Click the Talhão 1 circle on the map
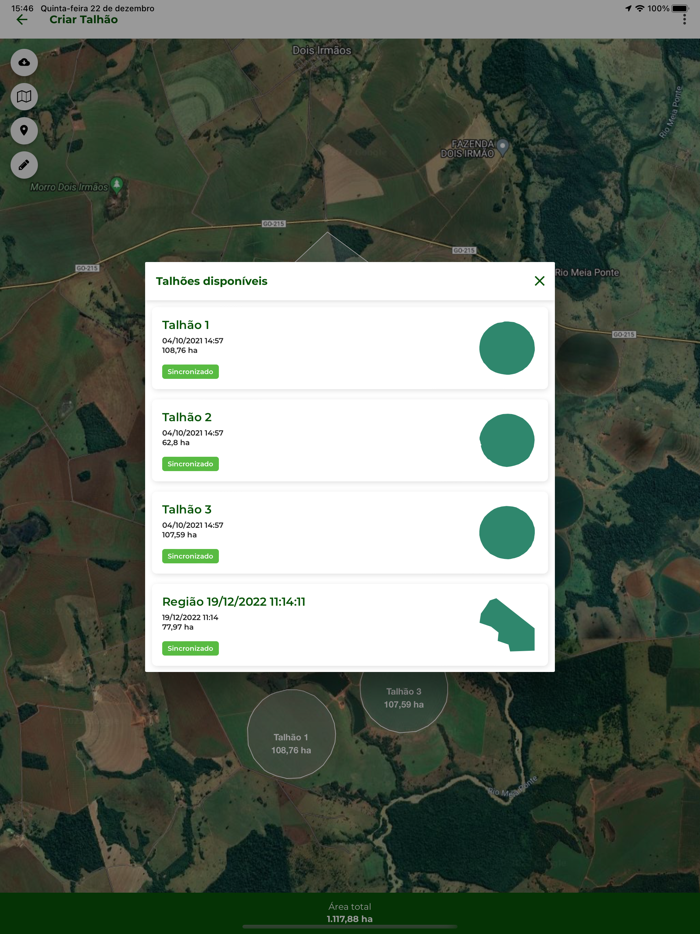This screenshot has width=700, height=934. pos(291,734)
